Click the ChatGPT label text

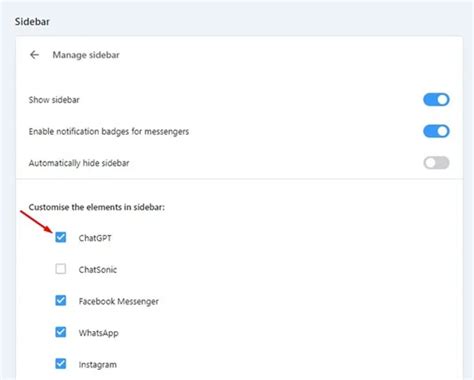coord(95,238)
